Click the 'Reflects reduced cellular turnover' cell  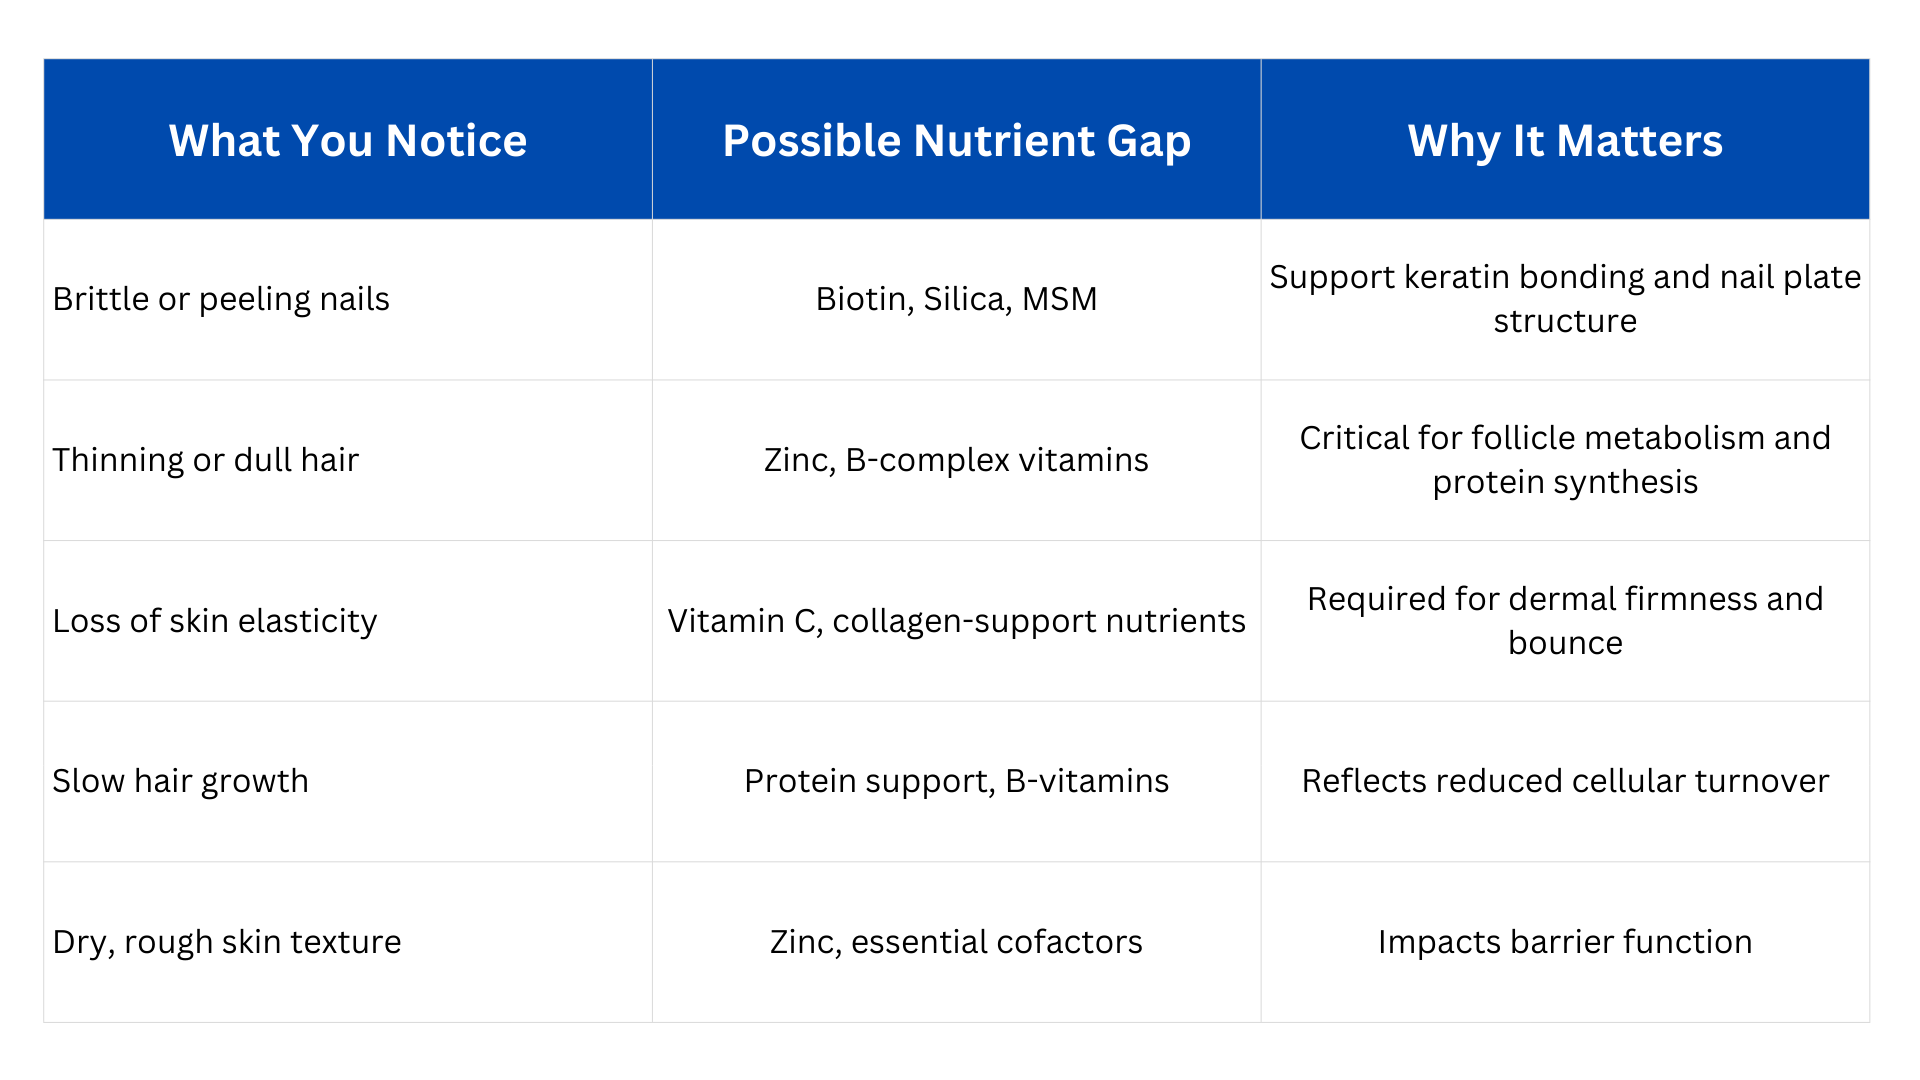(1565, 781)
